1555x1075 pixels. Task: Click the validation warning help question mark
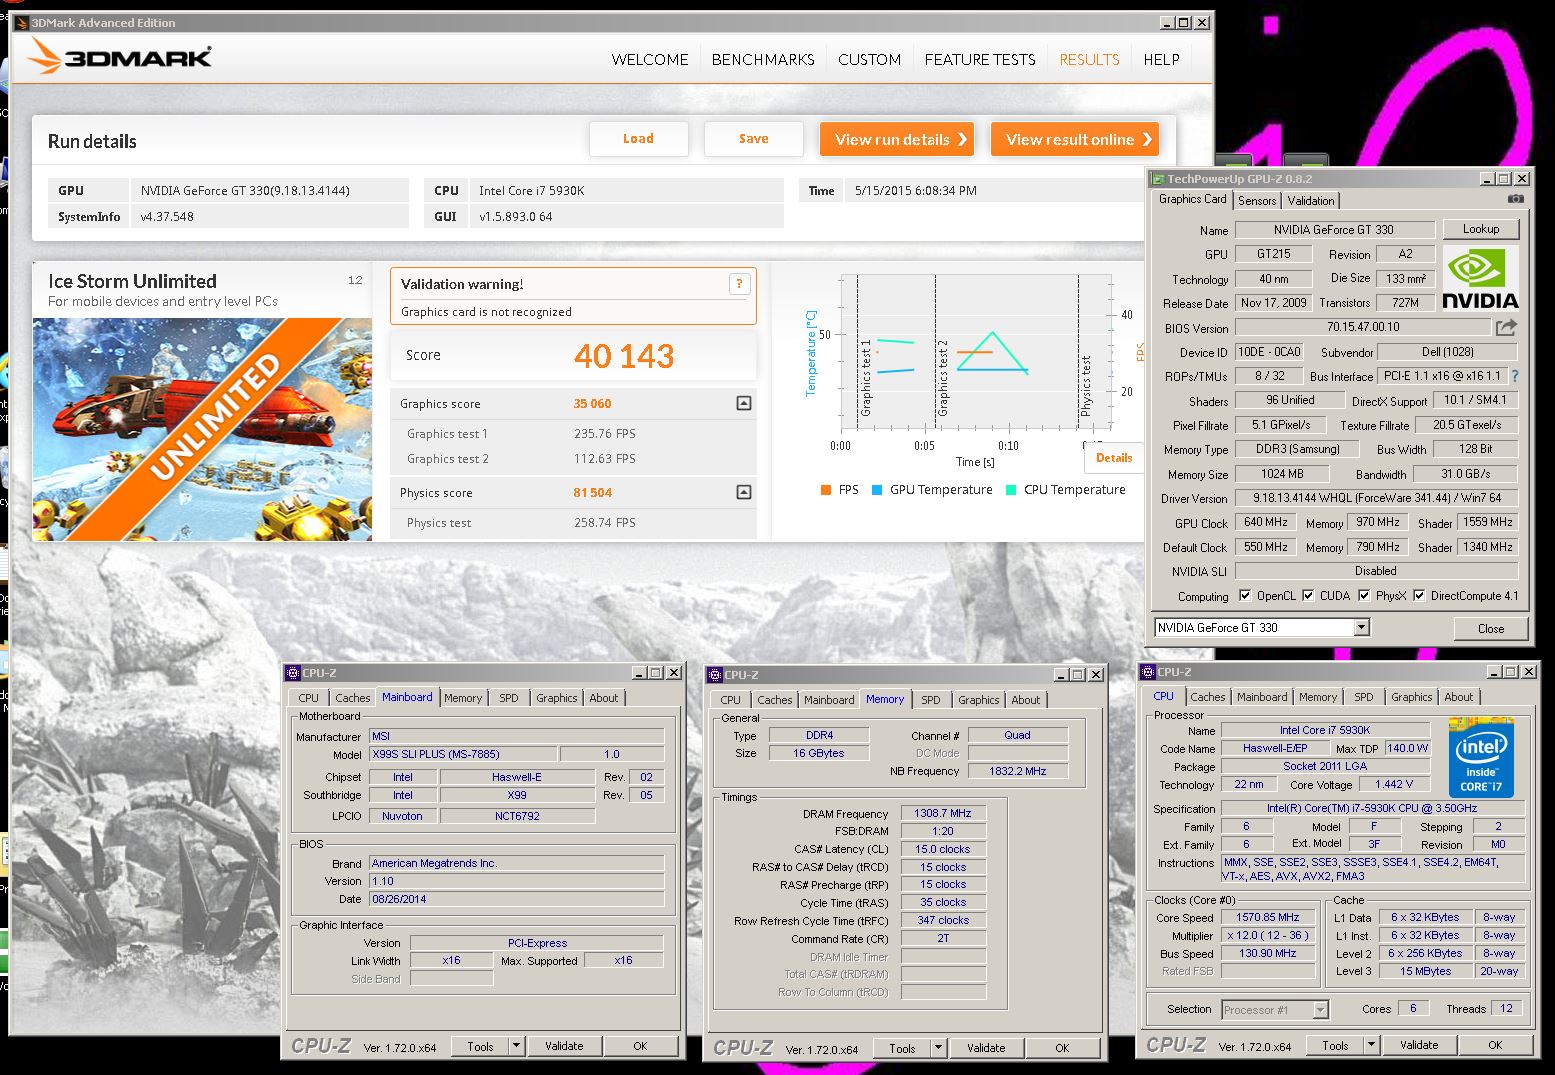[x=739, y=284]
